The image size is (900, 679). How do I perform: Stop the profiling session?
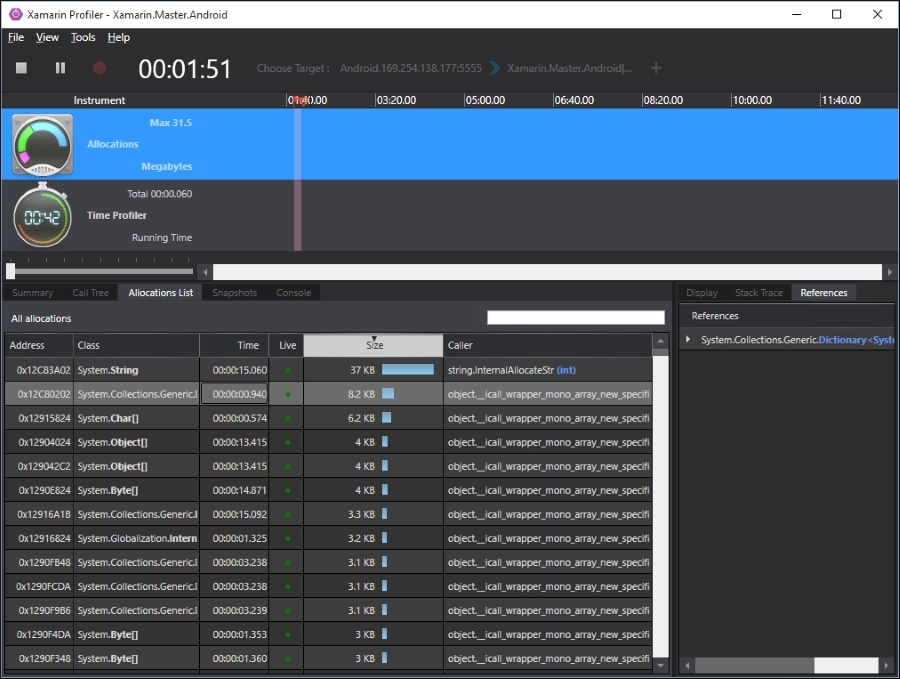(x=21, y=68)
